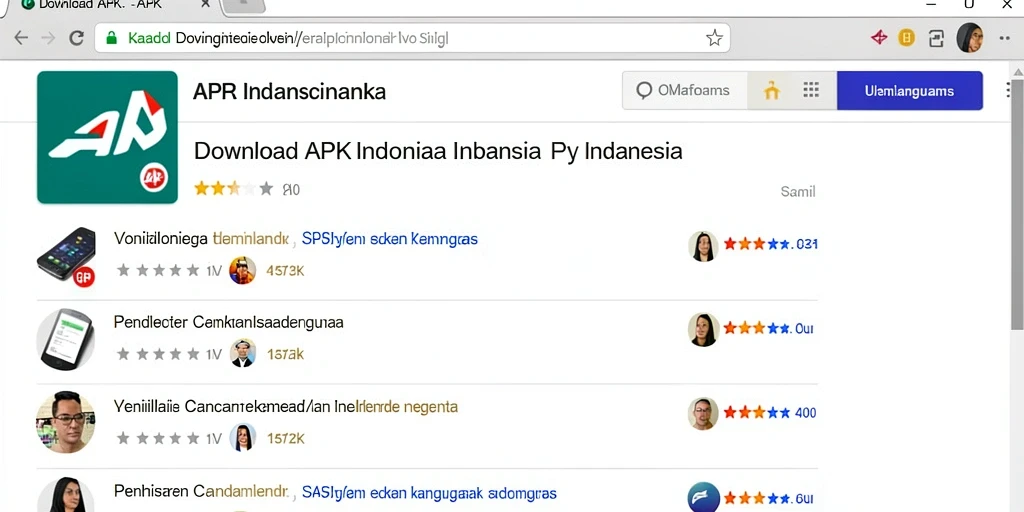Open the vertical dots beside Ulemlanguams

(1010, 90)
